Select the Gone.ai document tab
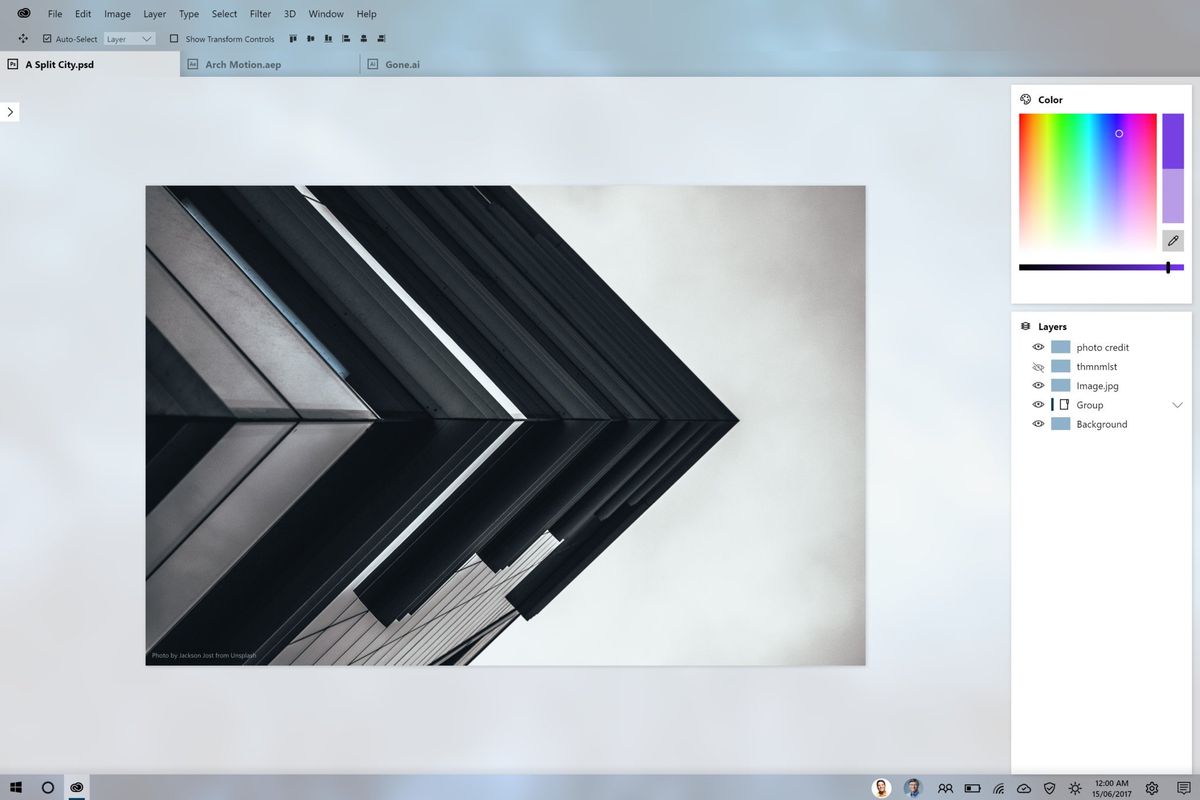The width and height of the screenshot is (1200, 800). point(401,63)
